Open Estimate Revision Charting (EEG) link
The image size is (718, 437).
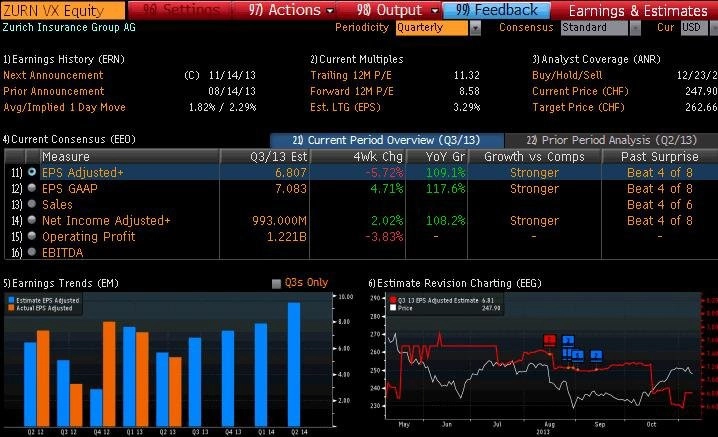click(x=455, y=283)
